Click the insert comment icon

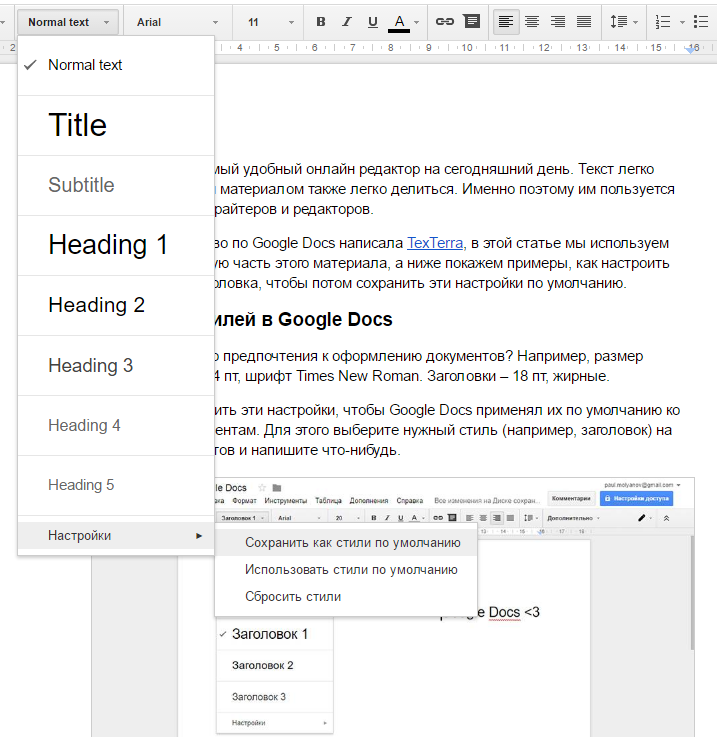click(x=471, y=22)
